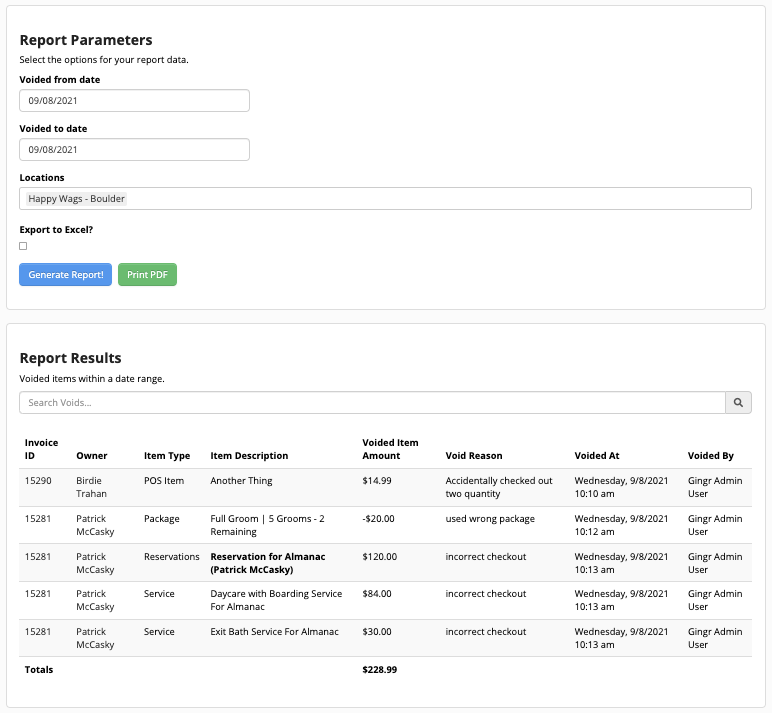Viewport: 772px width, 713px height.
Task: Click the $84.00 amount
Action: point(377,593)
